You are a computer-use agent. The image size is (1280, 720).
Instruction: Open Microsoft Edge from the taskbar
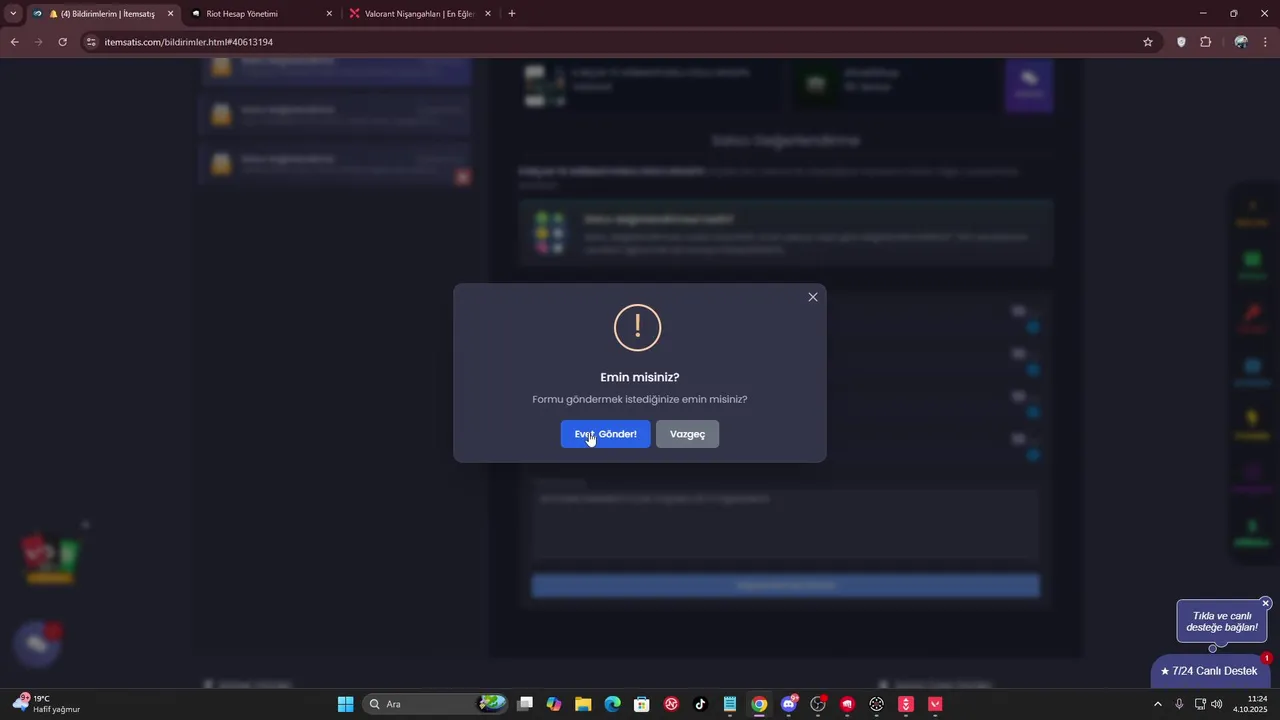pos(612,704)
